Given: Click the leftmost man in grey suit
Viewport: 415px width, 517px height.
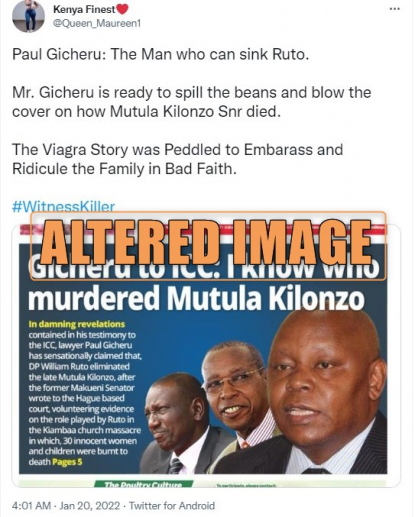Looking at the screenshot, I should 175,422.
